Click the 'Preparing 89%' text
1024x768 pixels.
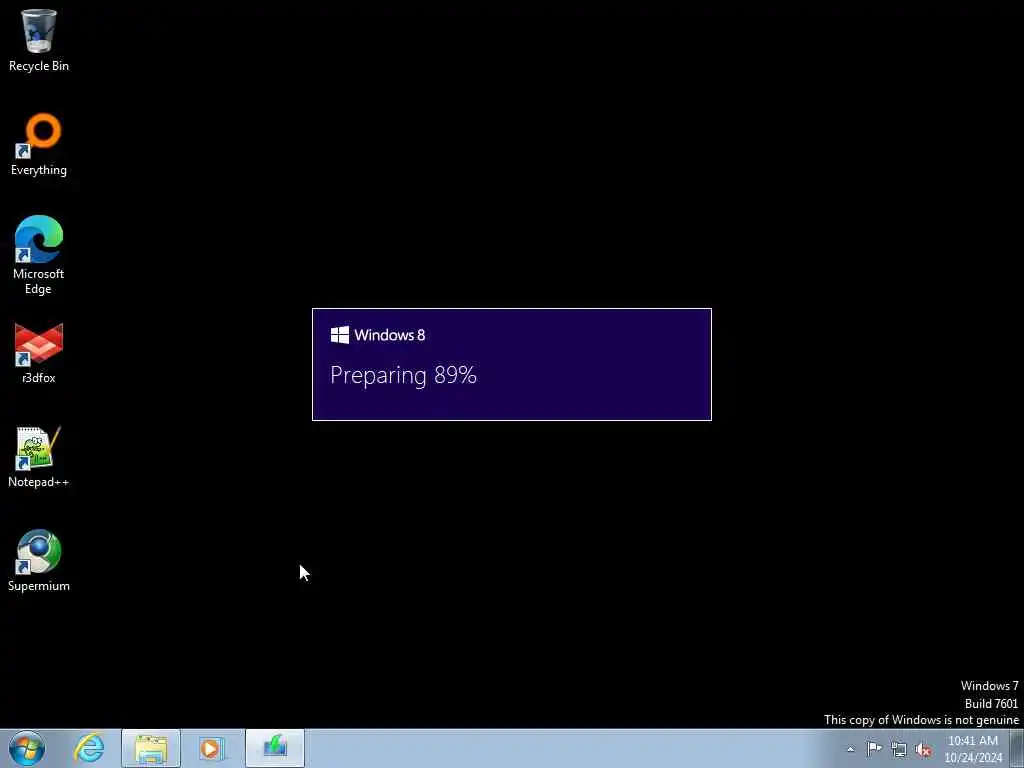404,375
